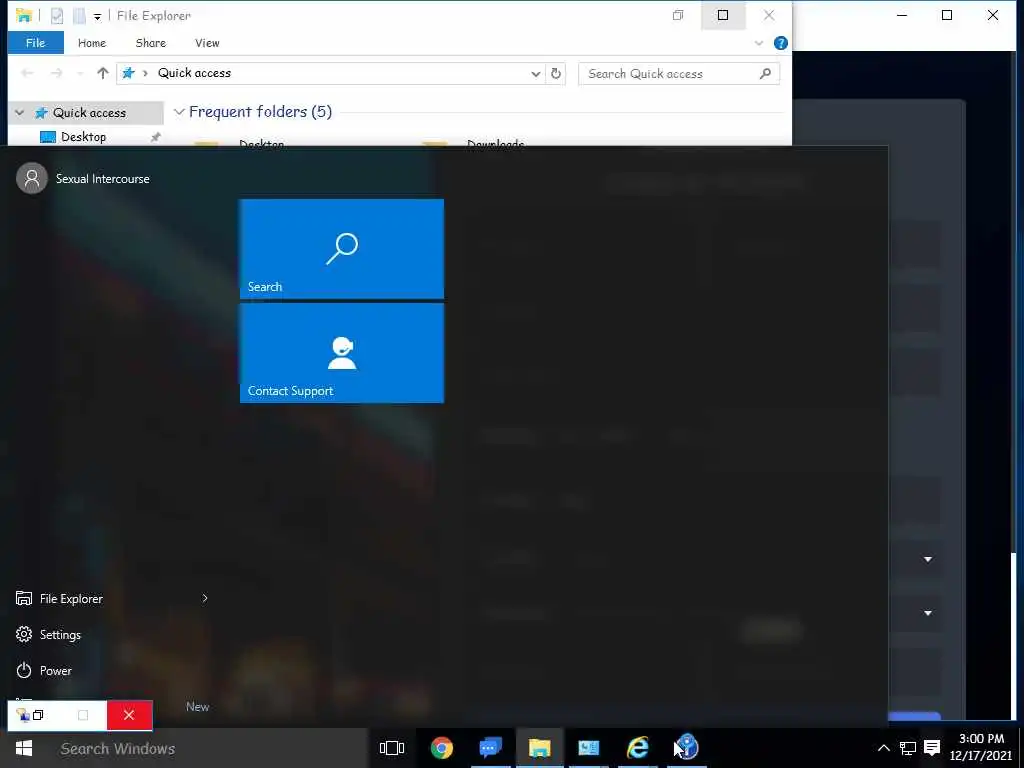Open the first dropdown arrow in background window
Image resolution: width=1024 pixels, height=768 pixels.
(x=927, y=559)
